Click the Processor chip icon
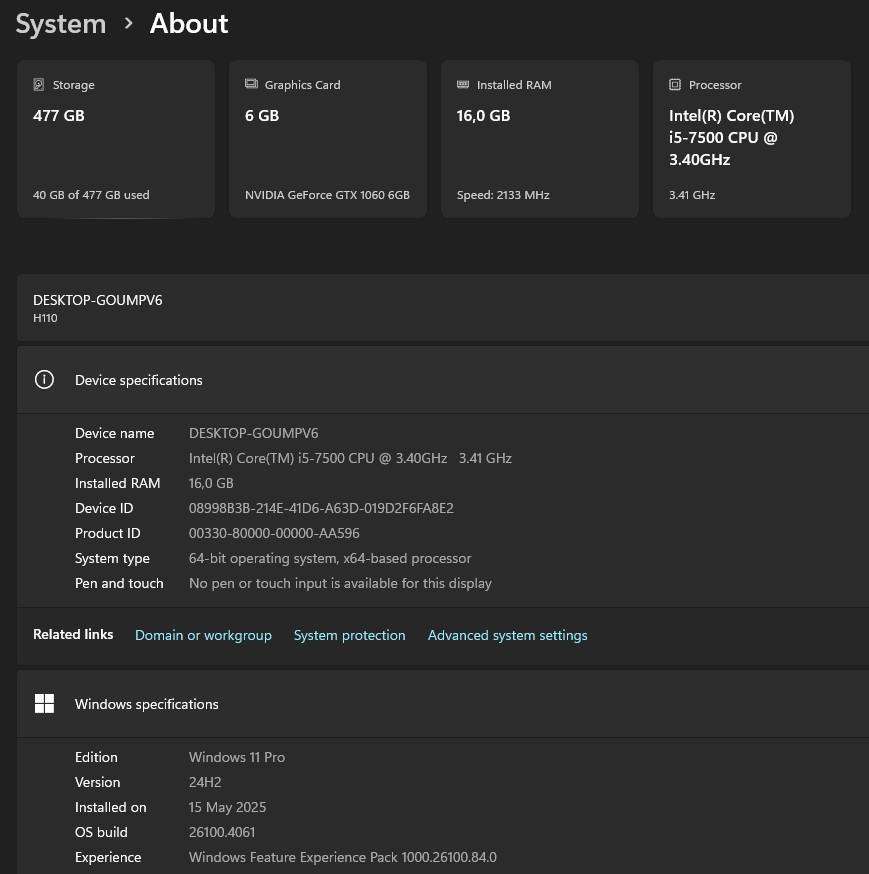869x874 pixels. [x=675, y=85]
